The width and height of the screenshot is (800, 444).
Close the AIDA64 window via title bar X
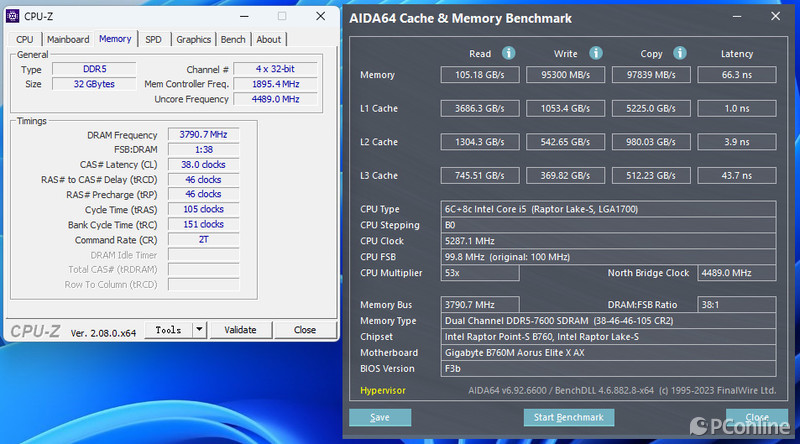(x=776, y=16)
